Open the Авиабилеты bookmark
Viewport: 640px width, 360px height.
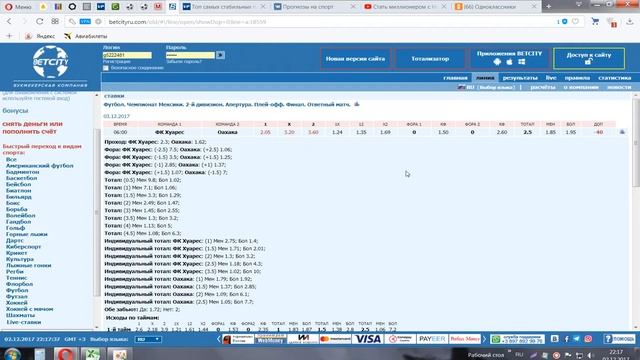pos(86,36)
